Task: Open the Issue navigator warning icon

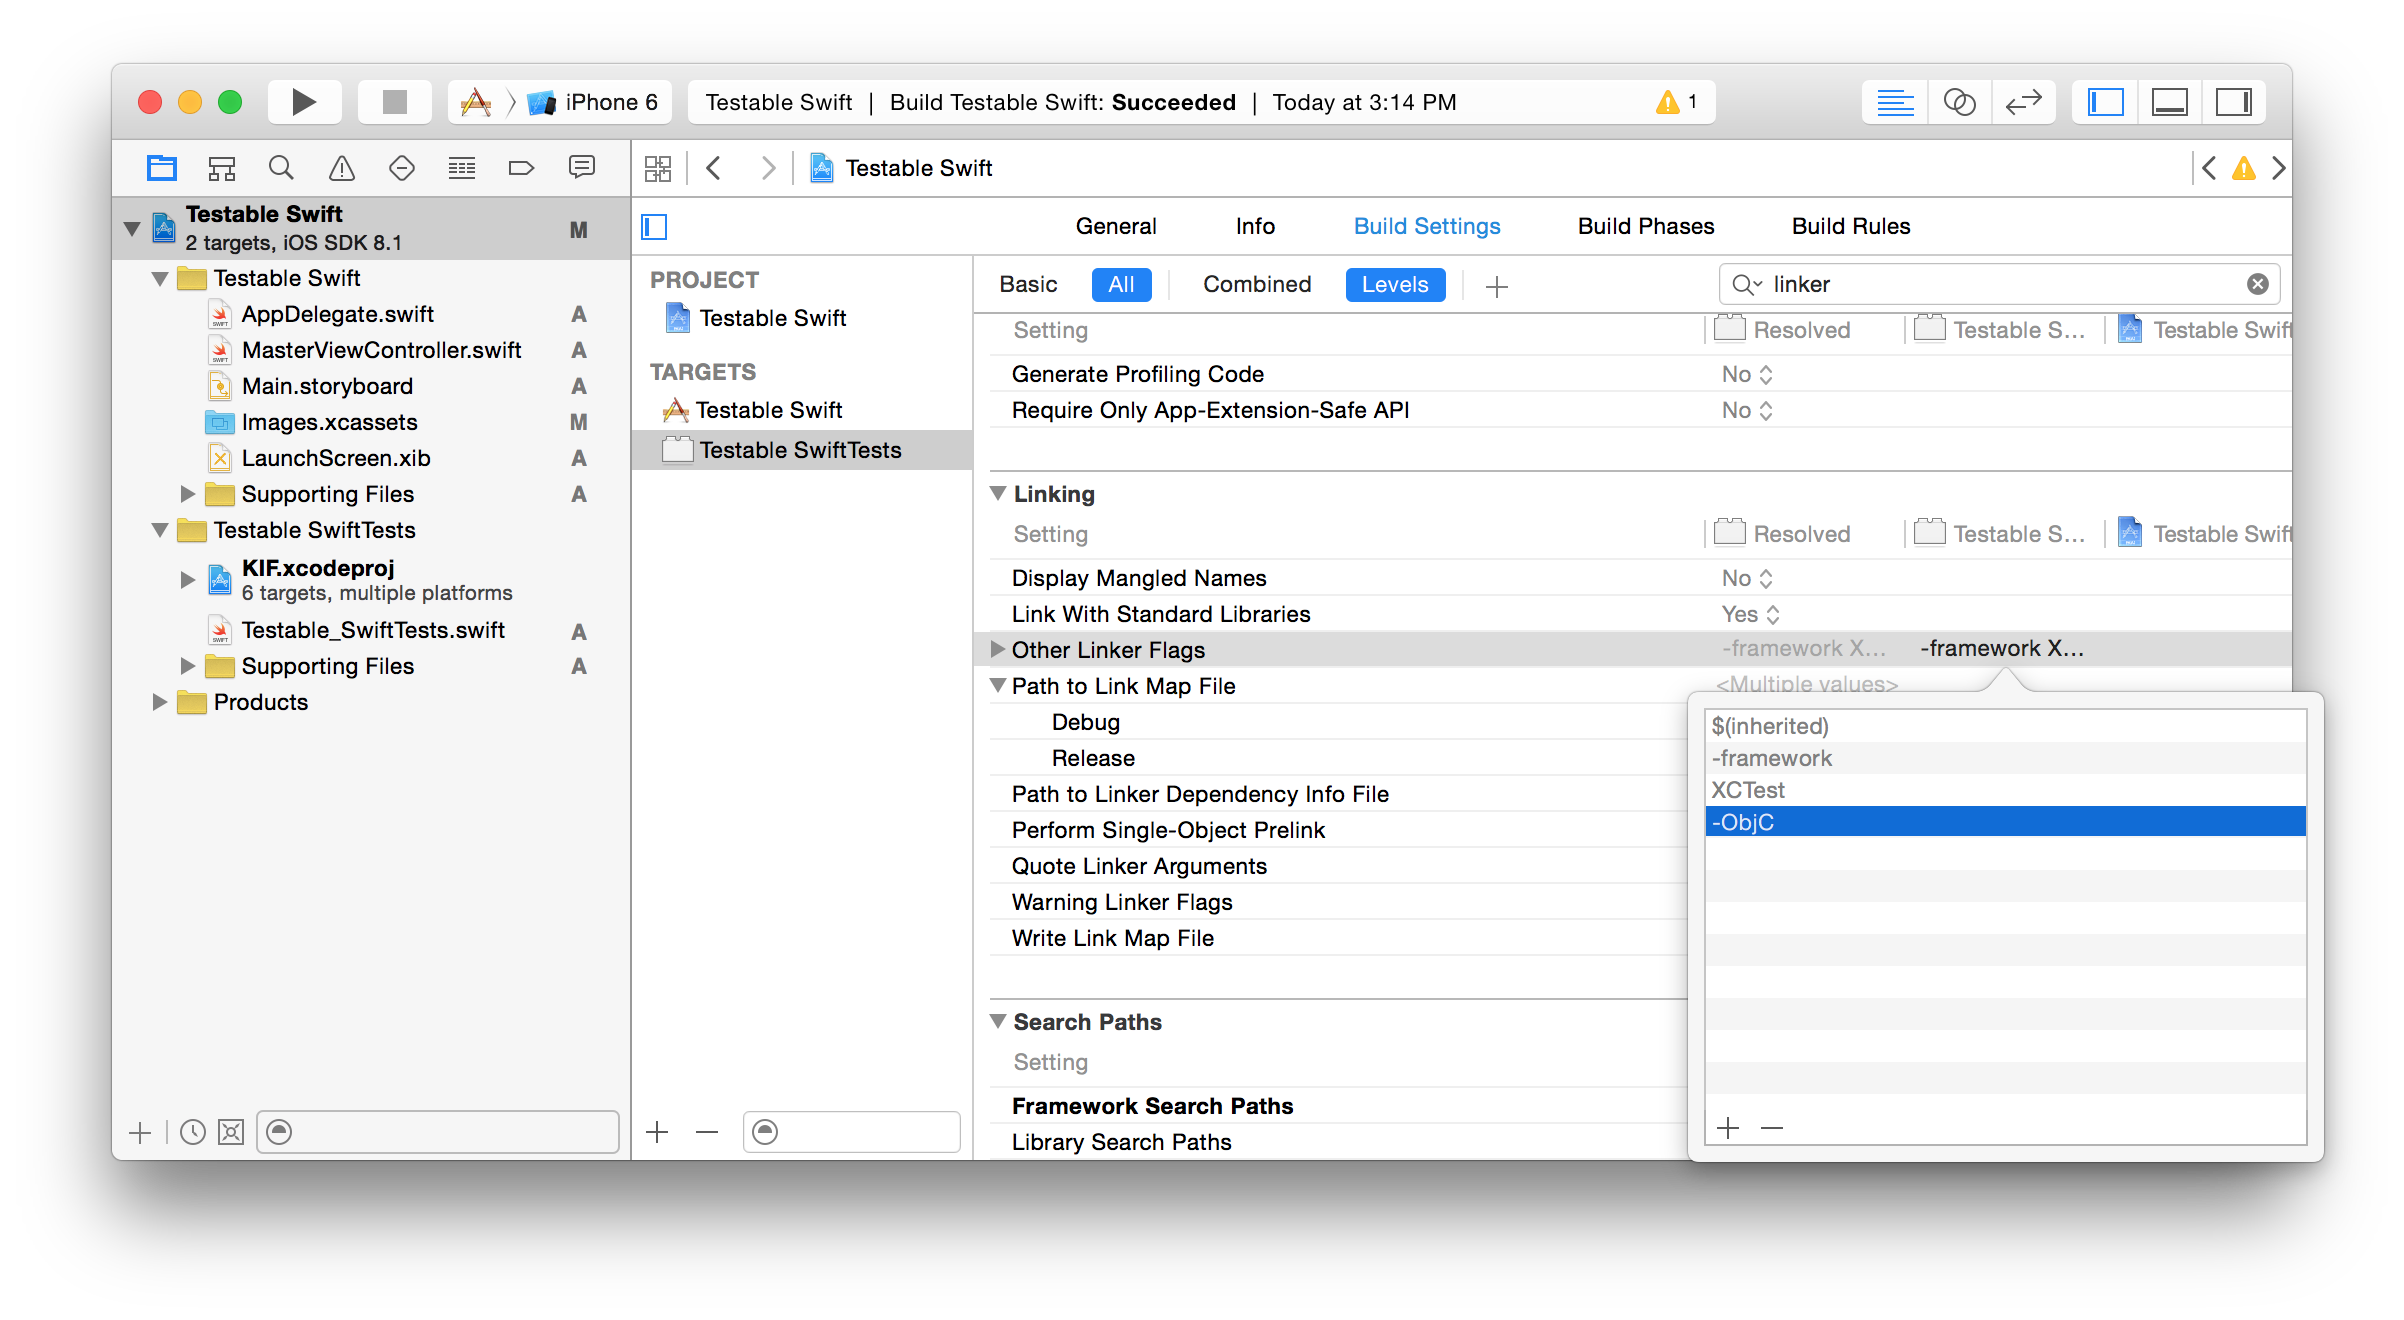Action: pyautogui.click(x=342, y=168)
